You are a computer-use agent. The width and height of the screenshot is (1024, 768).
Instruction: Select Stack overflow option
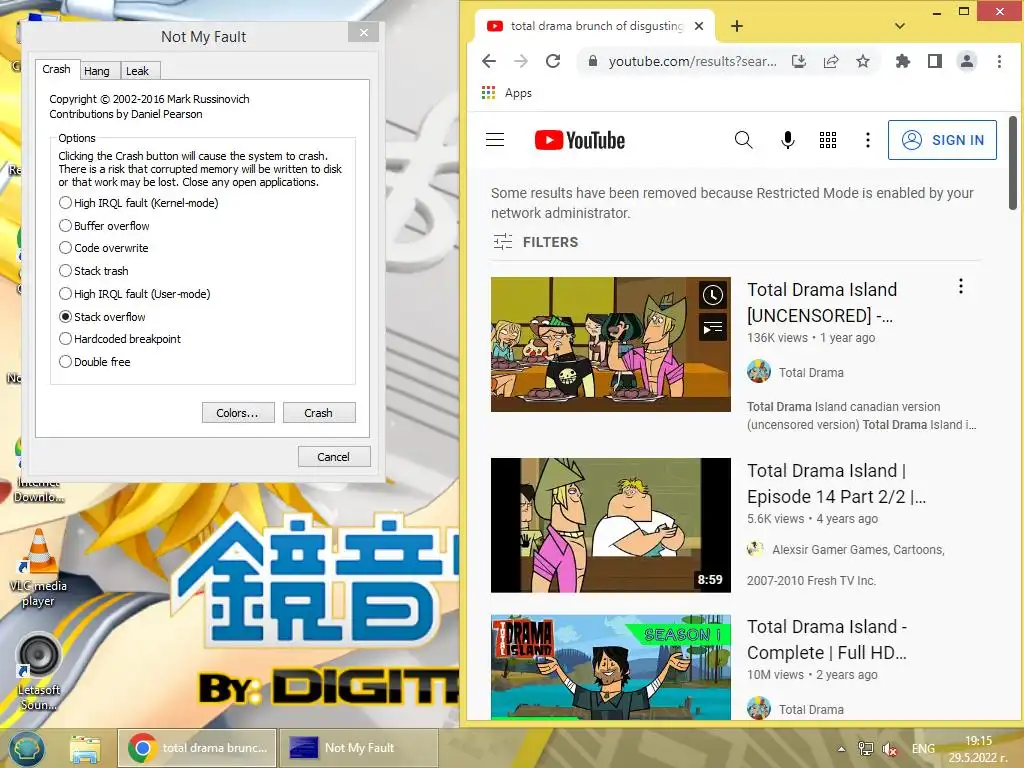pos(103,317)
